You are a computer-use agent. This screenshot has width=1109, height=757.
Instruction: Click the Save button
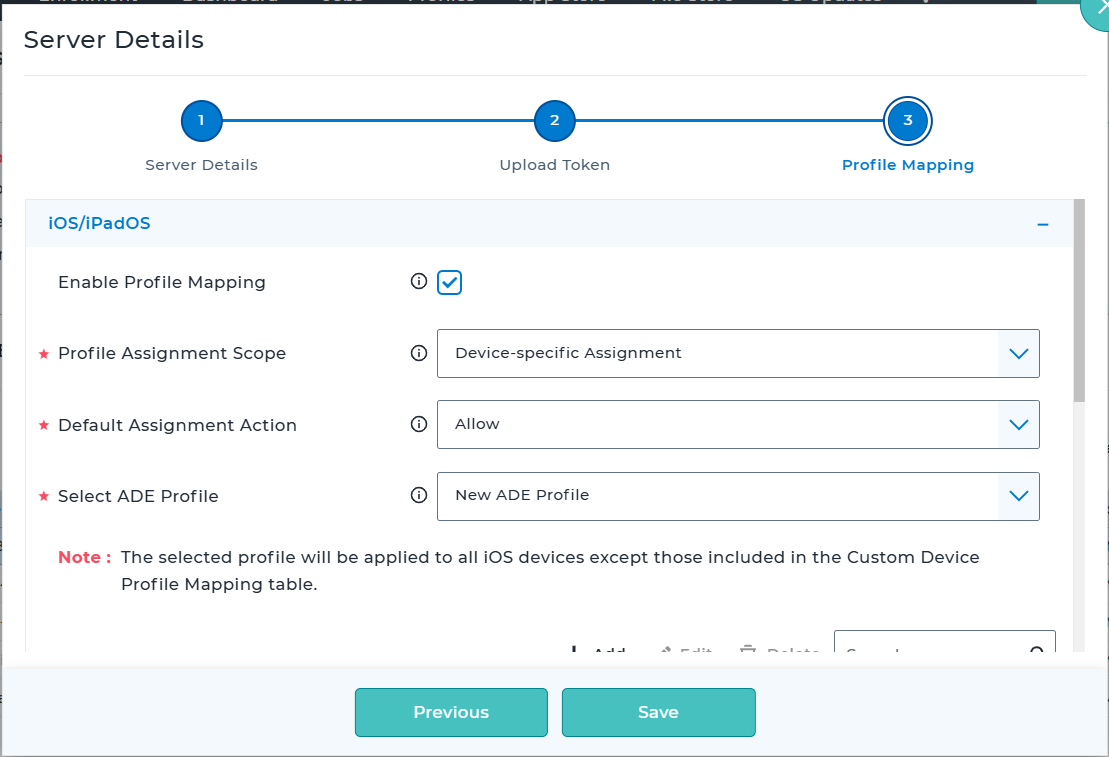pyautogui.click(x=658, y=712)
